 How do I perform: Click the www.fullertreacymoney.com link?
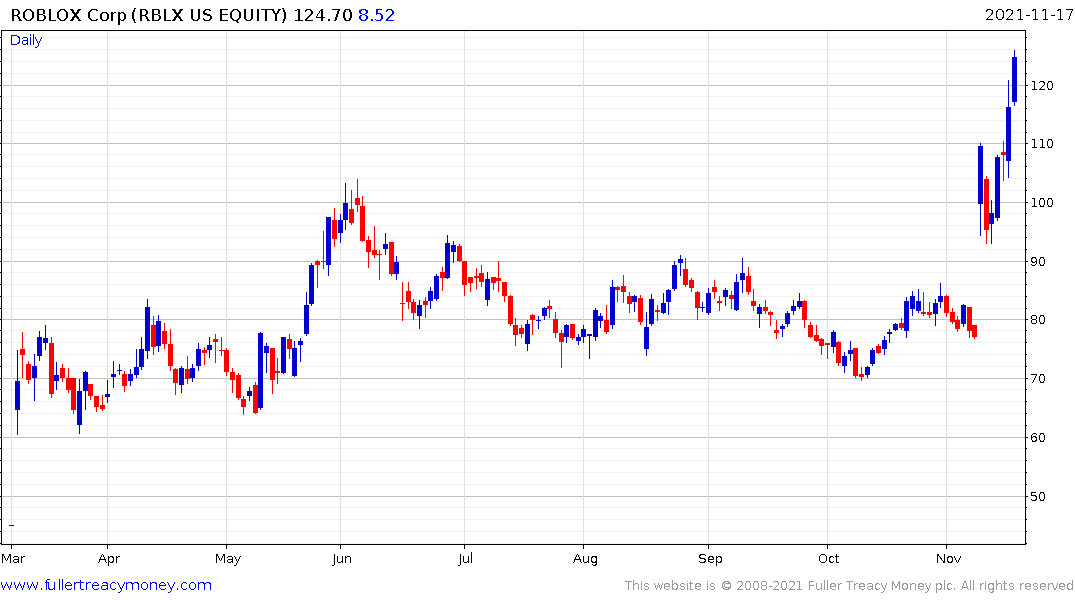(x=106, y=585)
